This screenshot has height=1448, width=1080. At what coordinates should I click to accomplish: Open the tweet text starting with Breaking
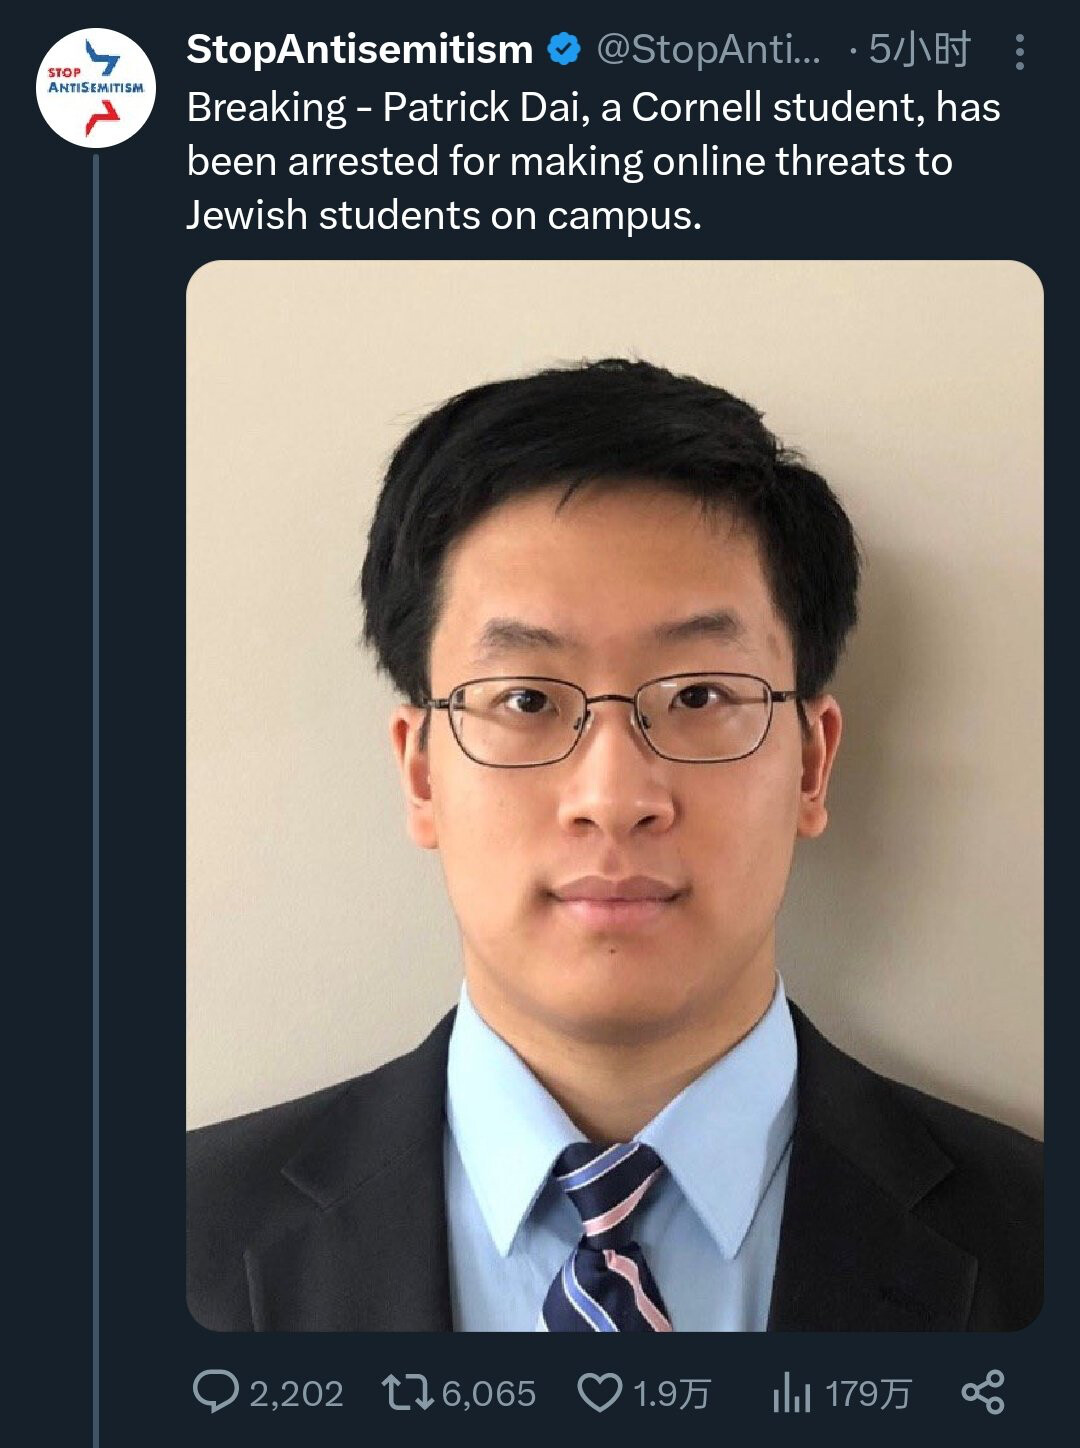594,161
